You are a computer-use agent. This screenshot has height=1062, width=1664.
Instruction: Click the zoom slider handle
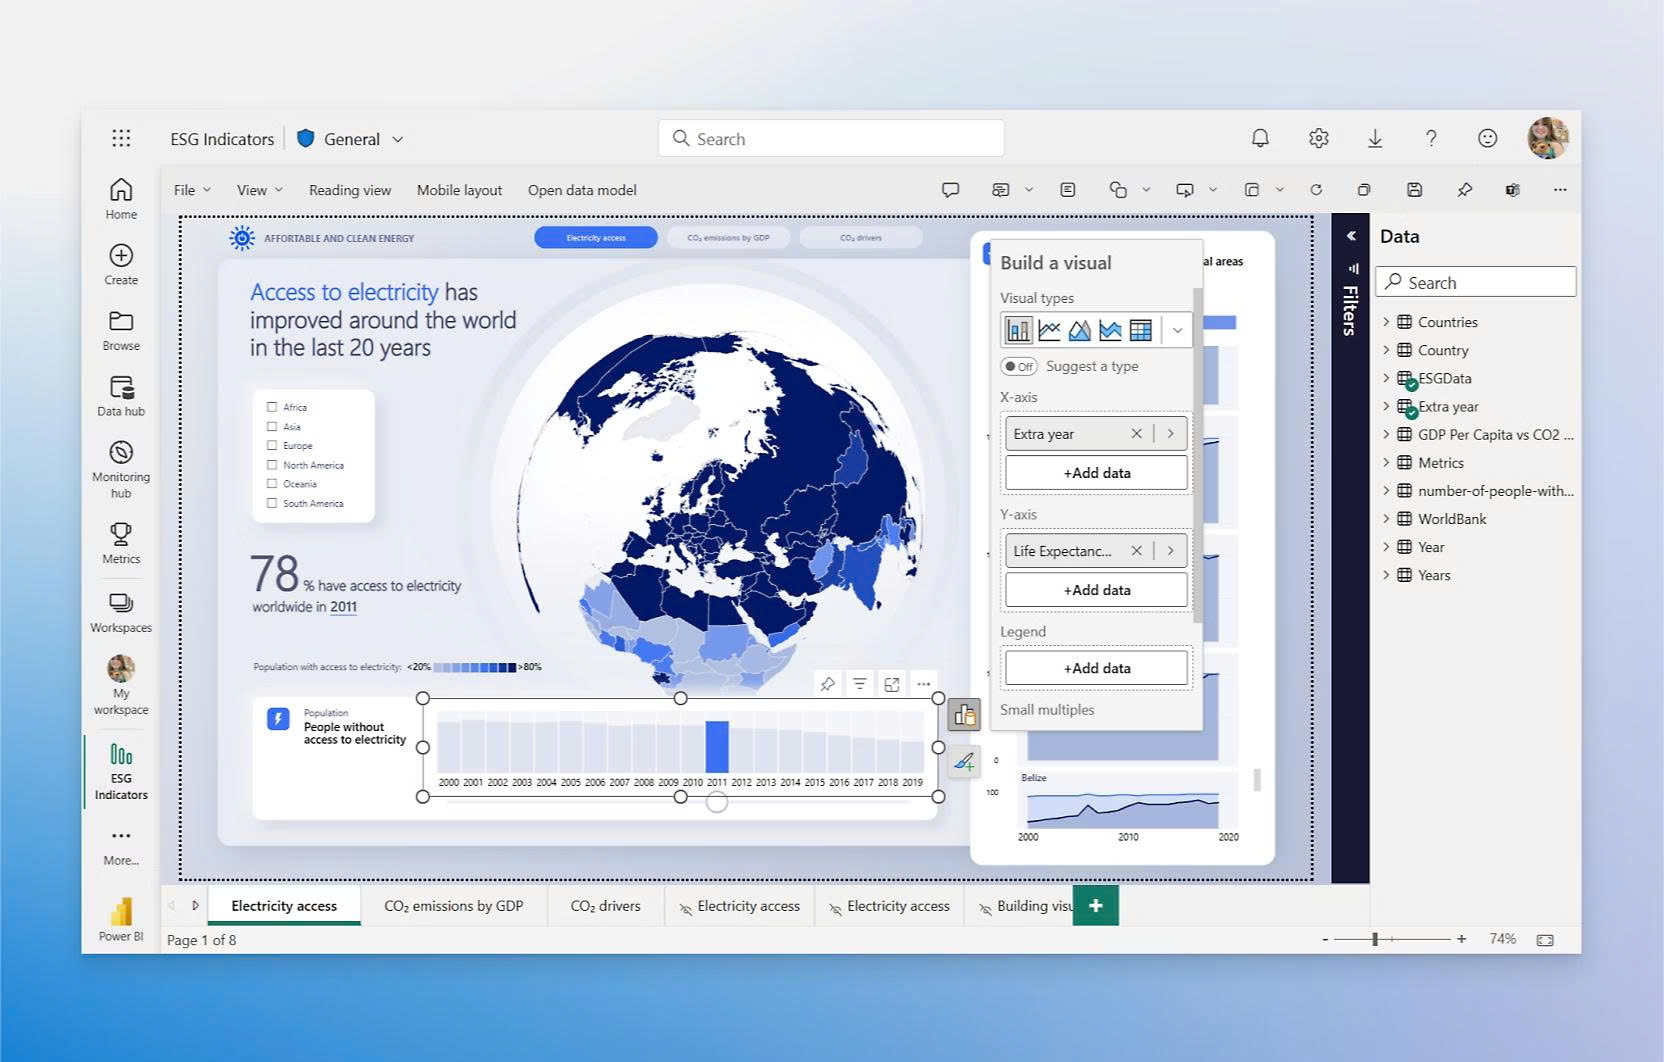point(1375,939)
